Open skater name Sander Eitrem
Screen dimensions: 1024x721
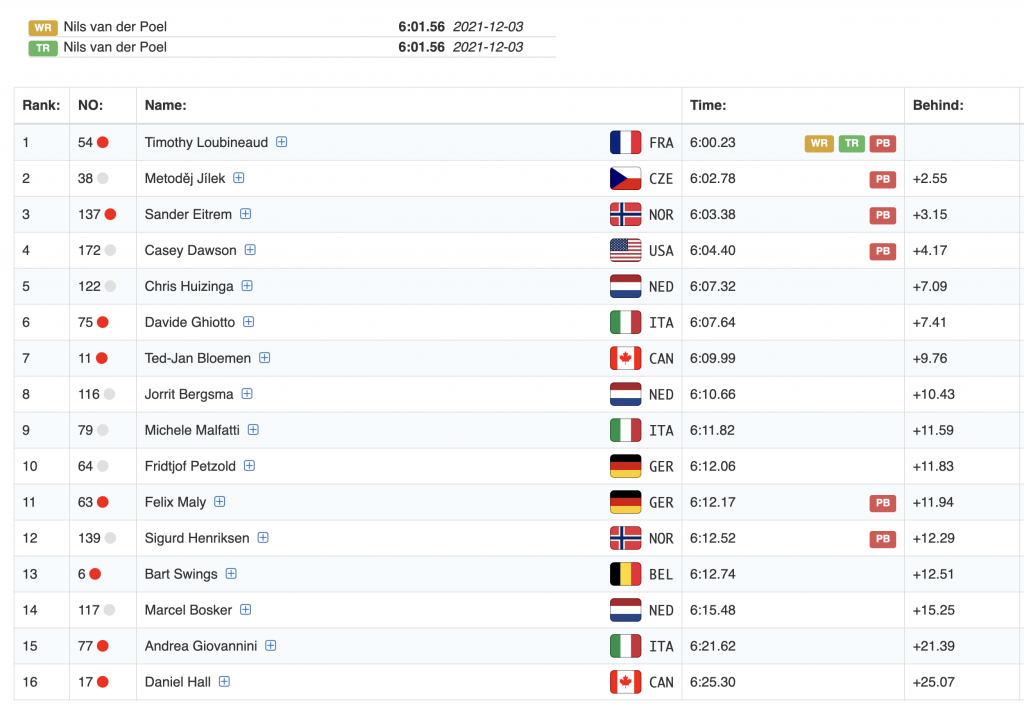188,215
